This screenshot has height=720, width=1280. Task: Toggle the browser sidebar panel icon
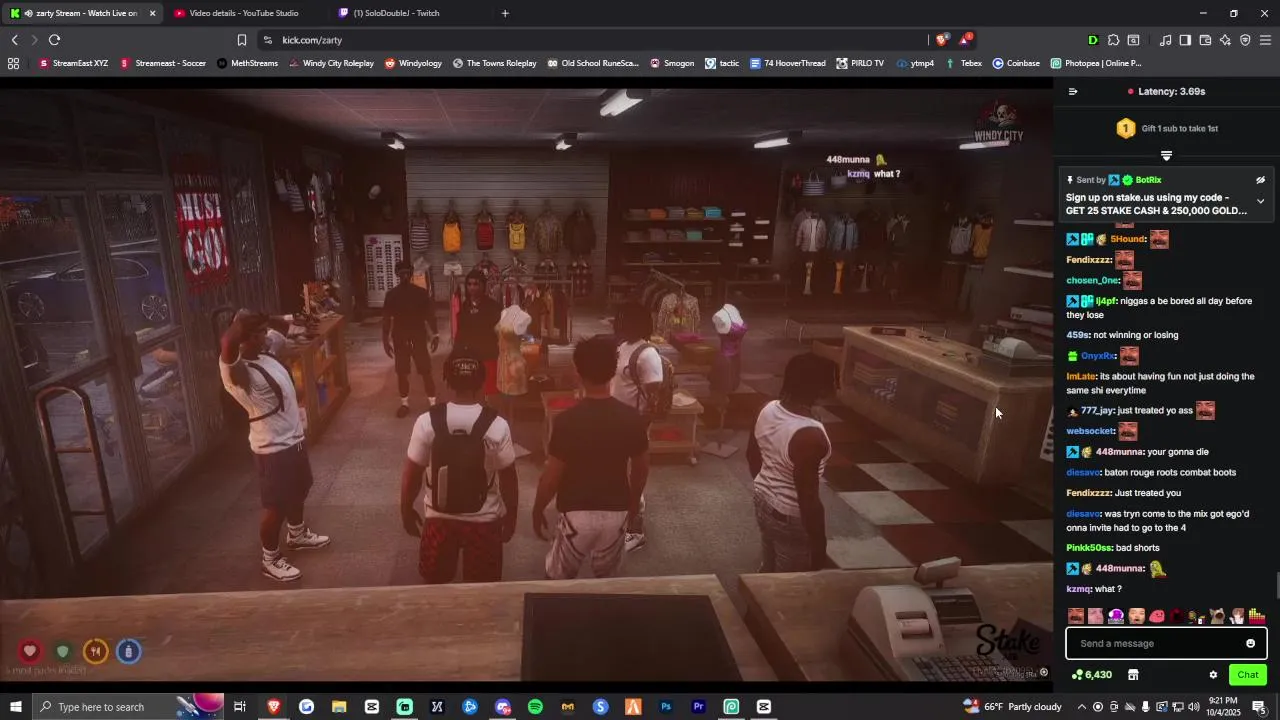point(1185,40)
